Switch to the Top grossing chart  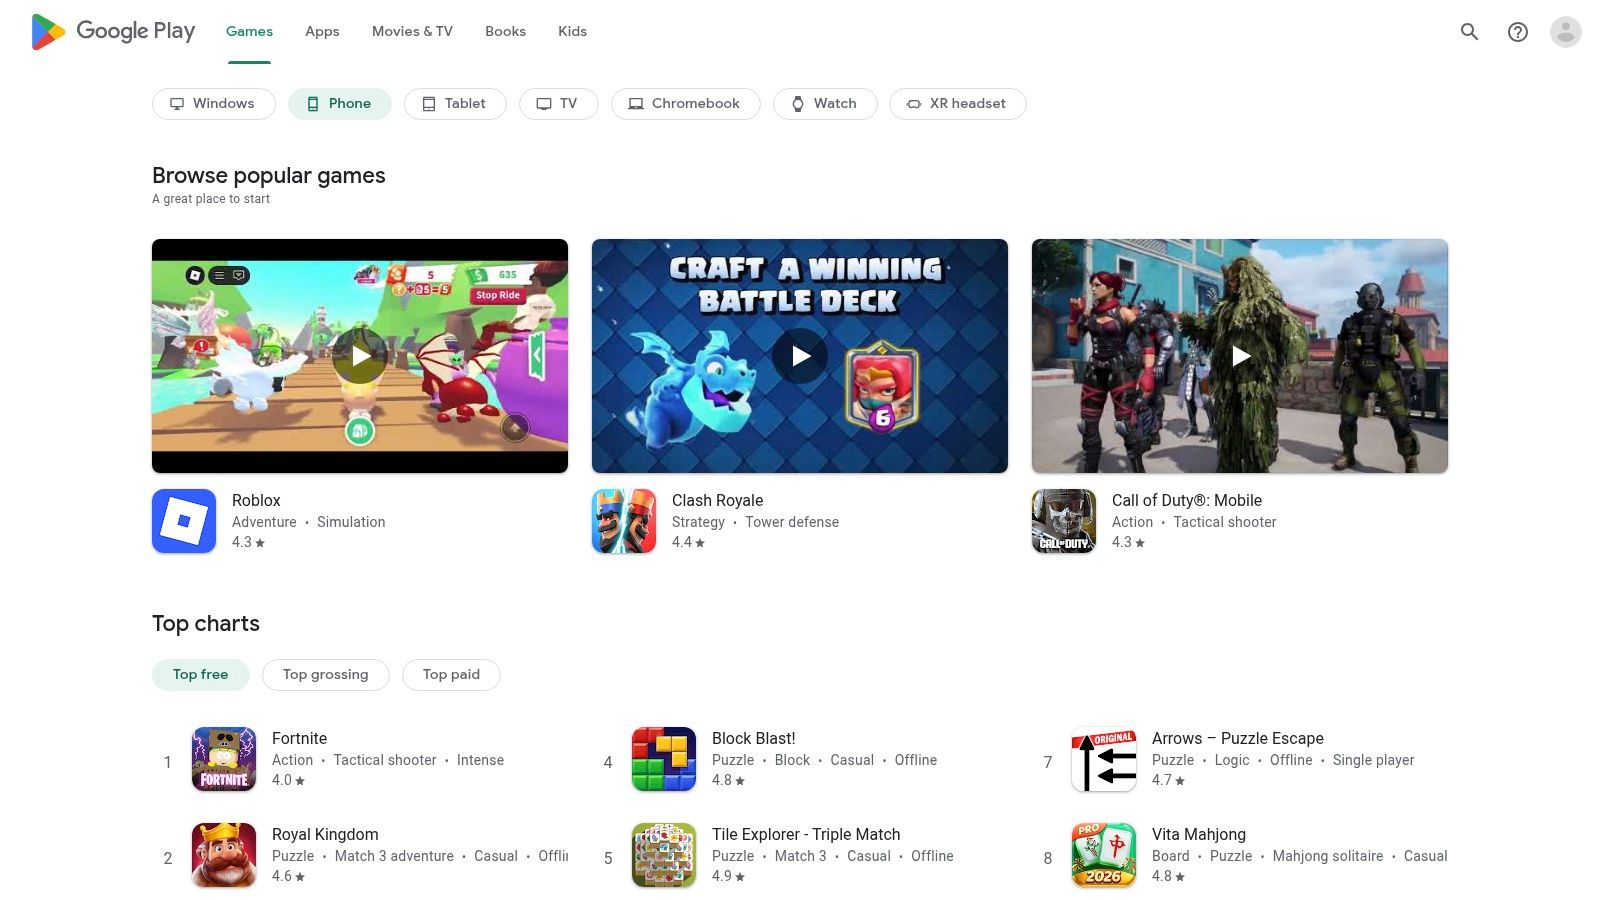[x=325, y=674]
